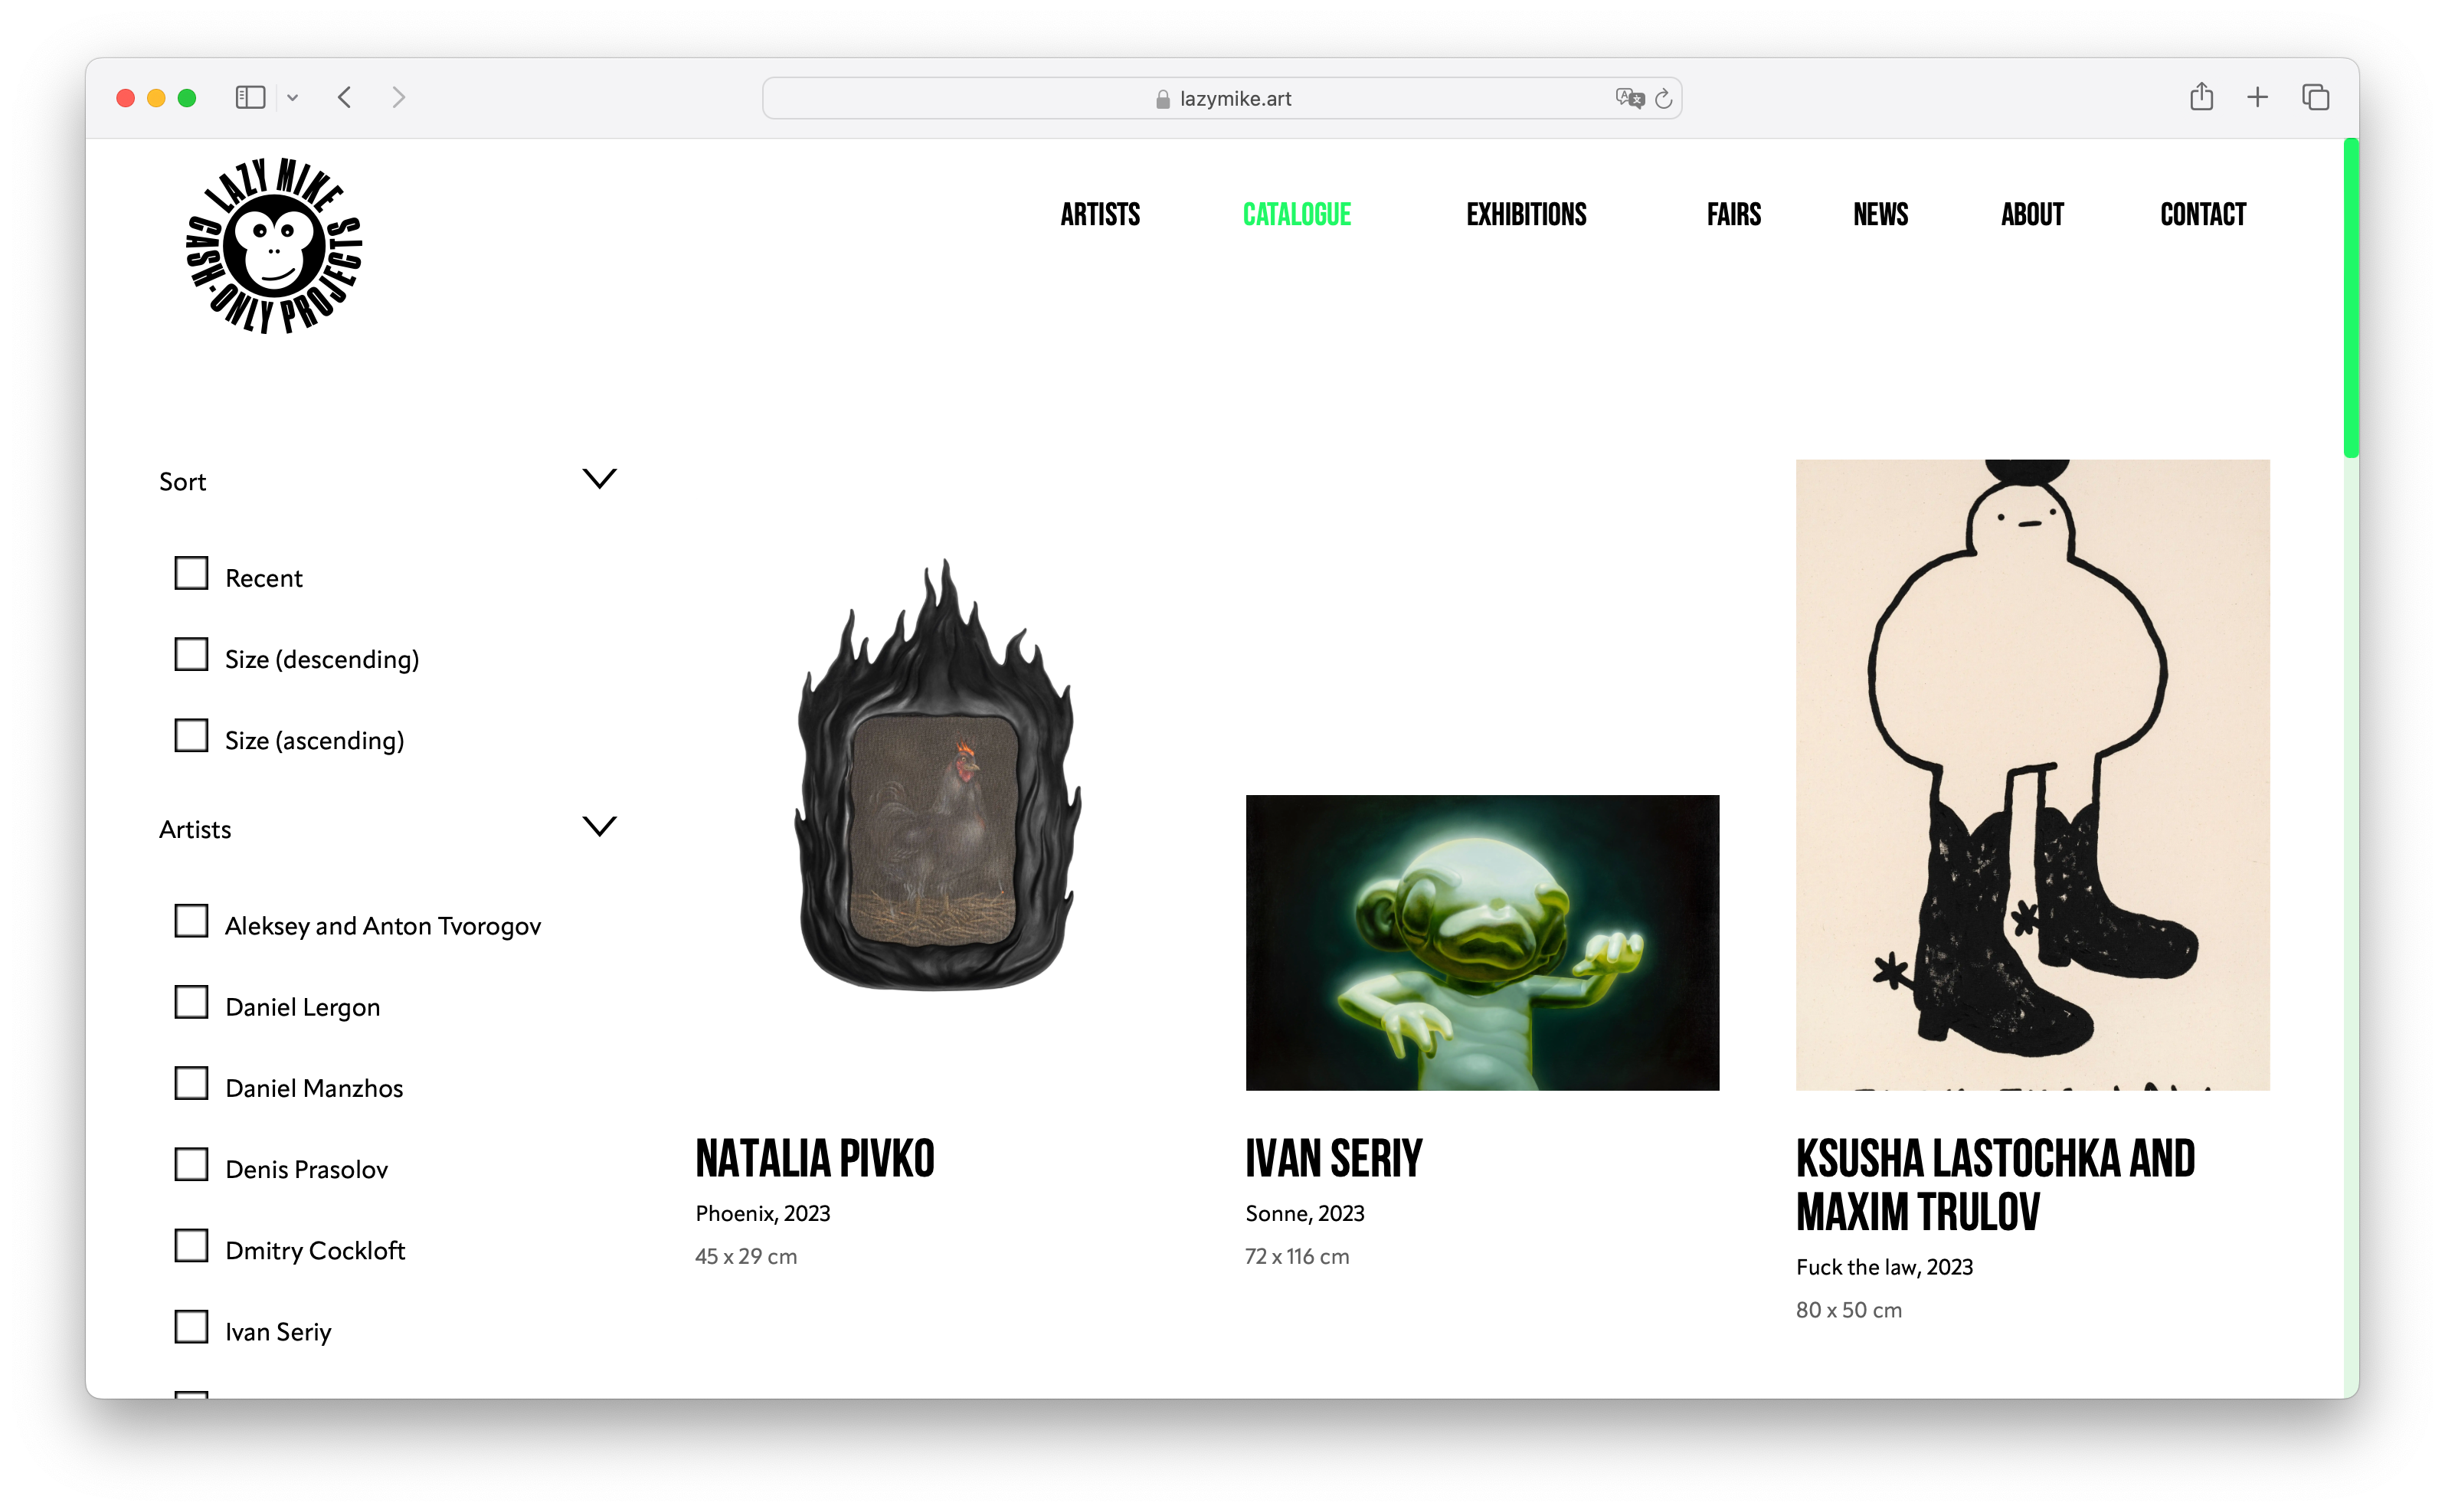2445x1512 pixels.
Task: Check the Recent sort checkbox
Action: click(x=191, y=574)
